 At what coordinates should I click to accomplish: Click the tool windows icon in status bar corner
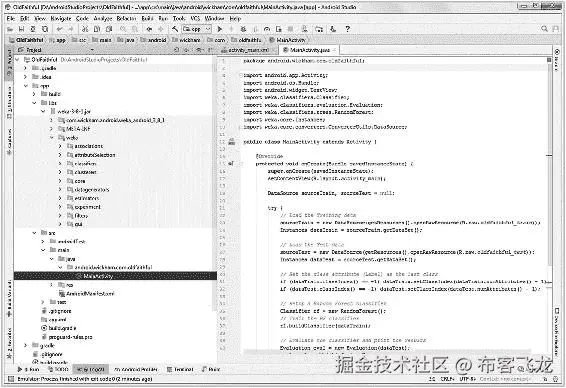coord(10,379)
